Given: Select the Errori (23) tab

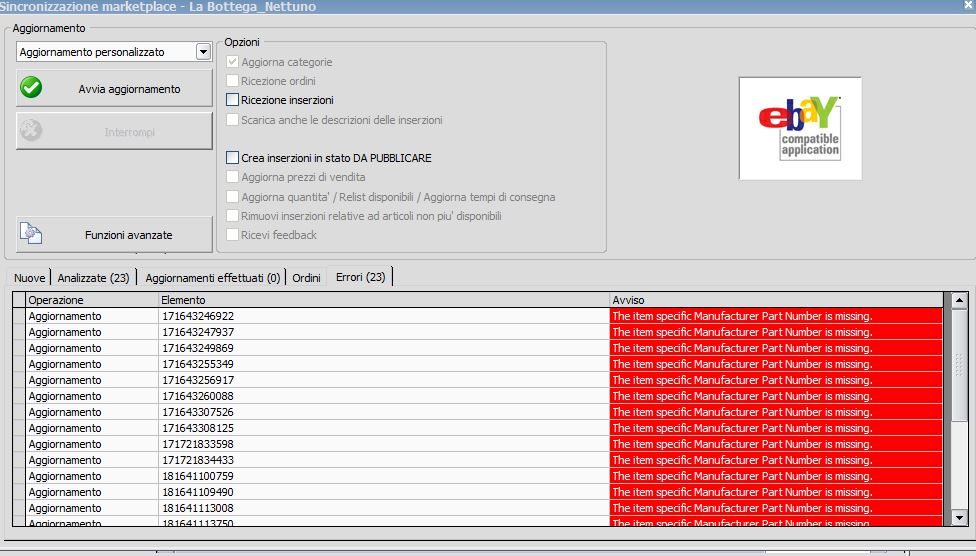Looking at the screenshot, I should pos(360,277).
